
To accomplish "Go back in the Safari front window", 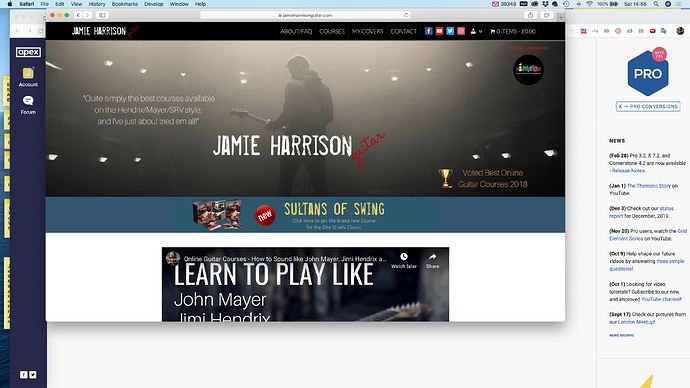I will click(78, 15).
